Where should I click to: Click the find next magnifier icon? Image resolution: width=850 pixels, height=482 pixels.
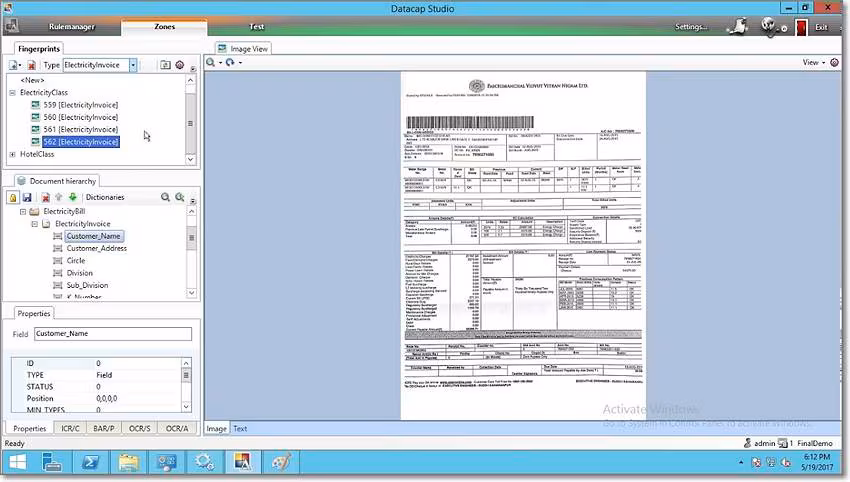click(x=180, y=197)
